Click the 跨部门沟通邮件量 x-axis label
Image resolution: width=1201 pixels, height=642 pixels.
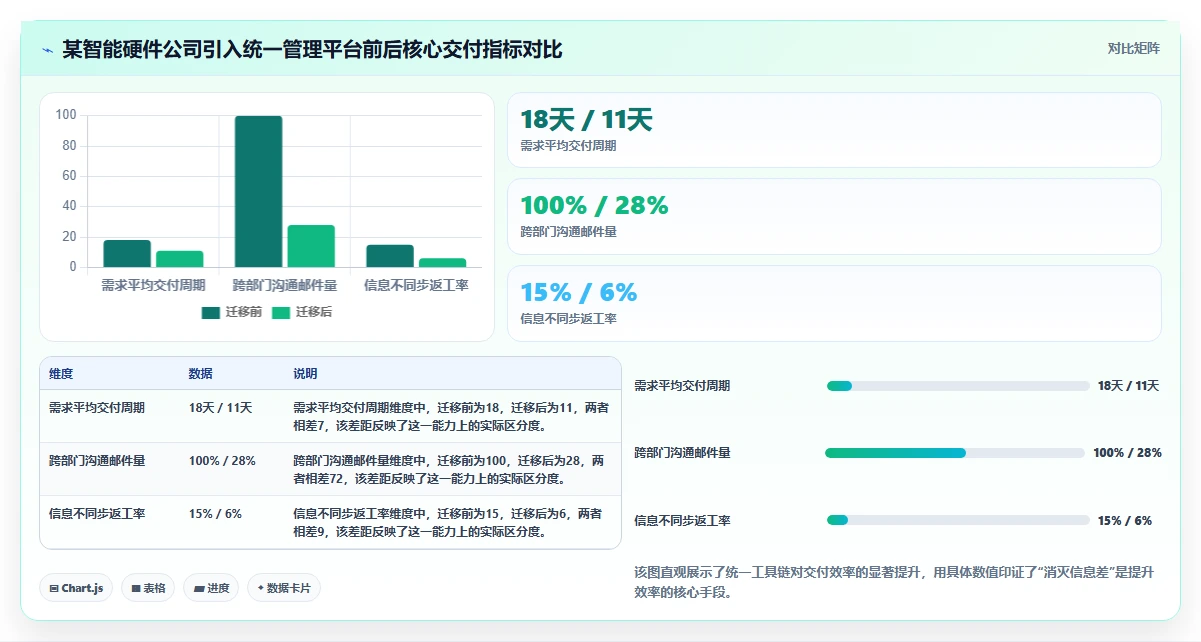285,285
